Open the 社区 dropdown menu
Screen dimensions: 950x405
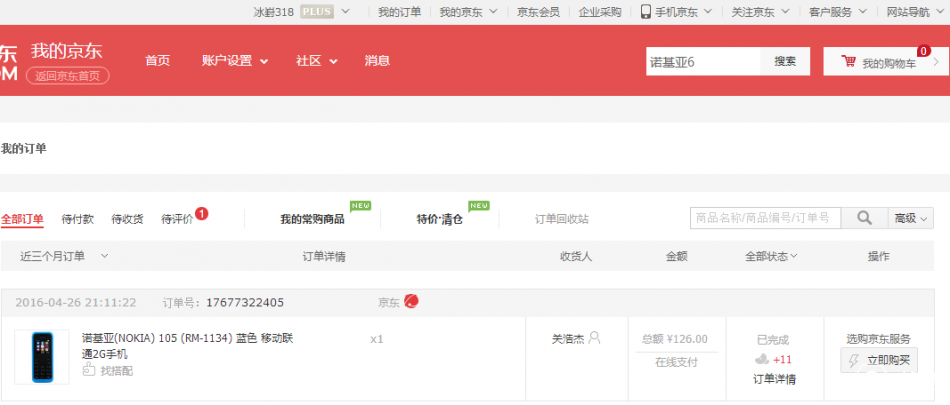(316, 61)
